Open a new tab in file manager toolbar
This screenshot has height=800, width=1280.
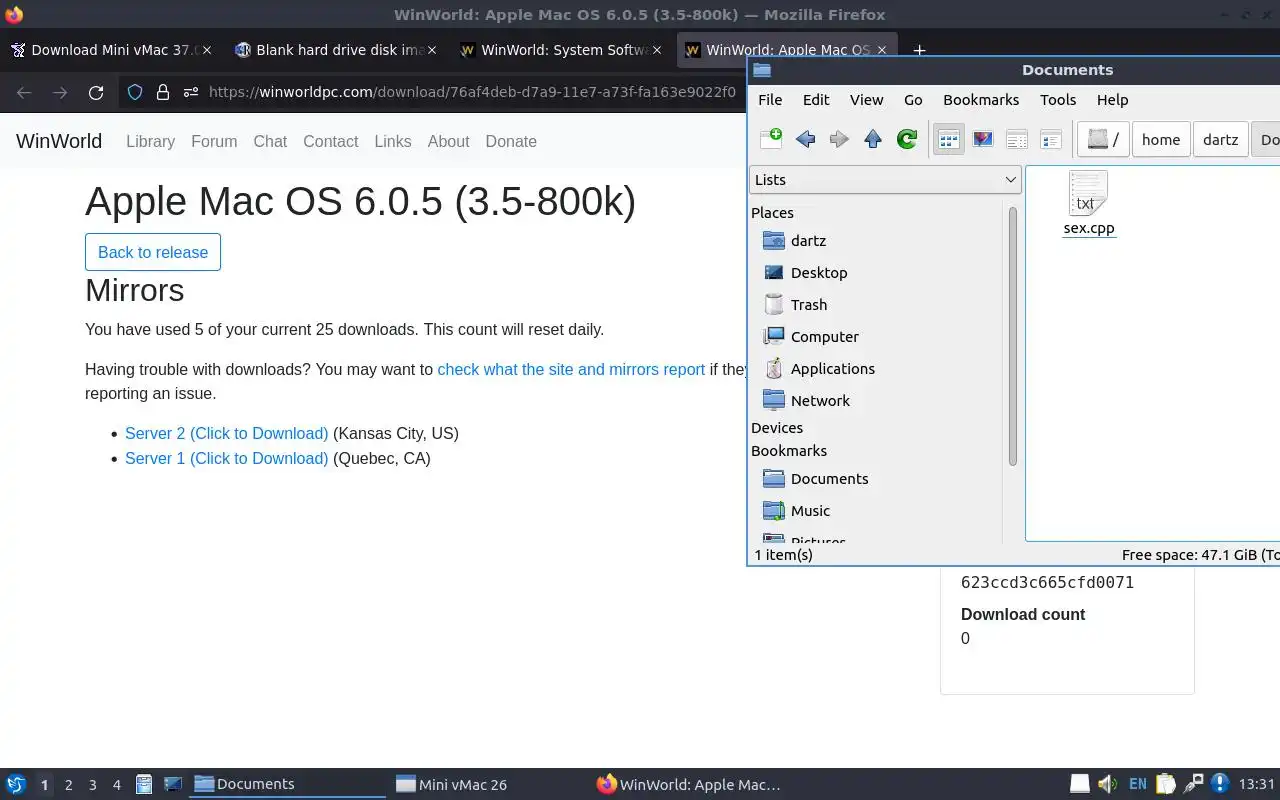771,139
